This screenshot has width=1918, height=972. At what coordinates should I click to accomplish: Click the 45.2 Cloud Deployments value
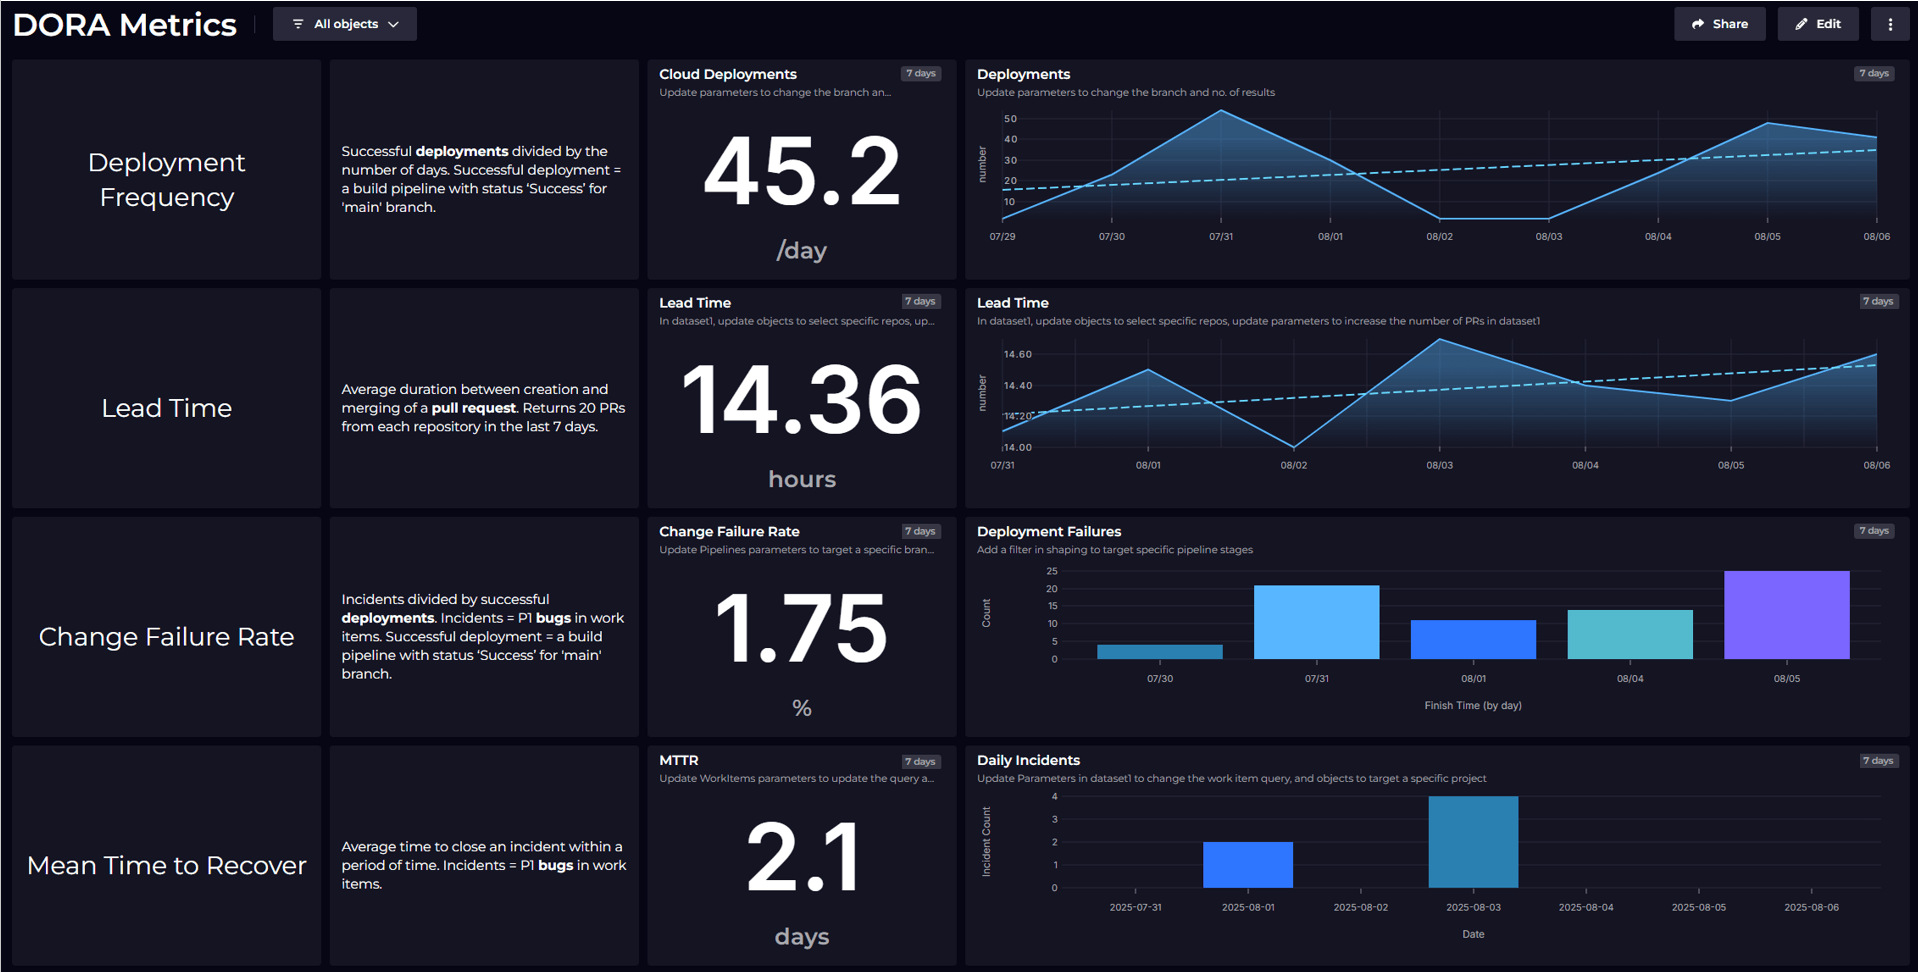(x=801, y=172)
